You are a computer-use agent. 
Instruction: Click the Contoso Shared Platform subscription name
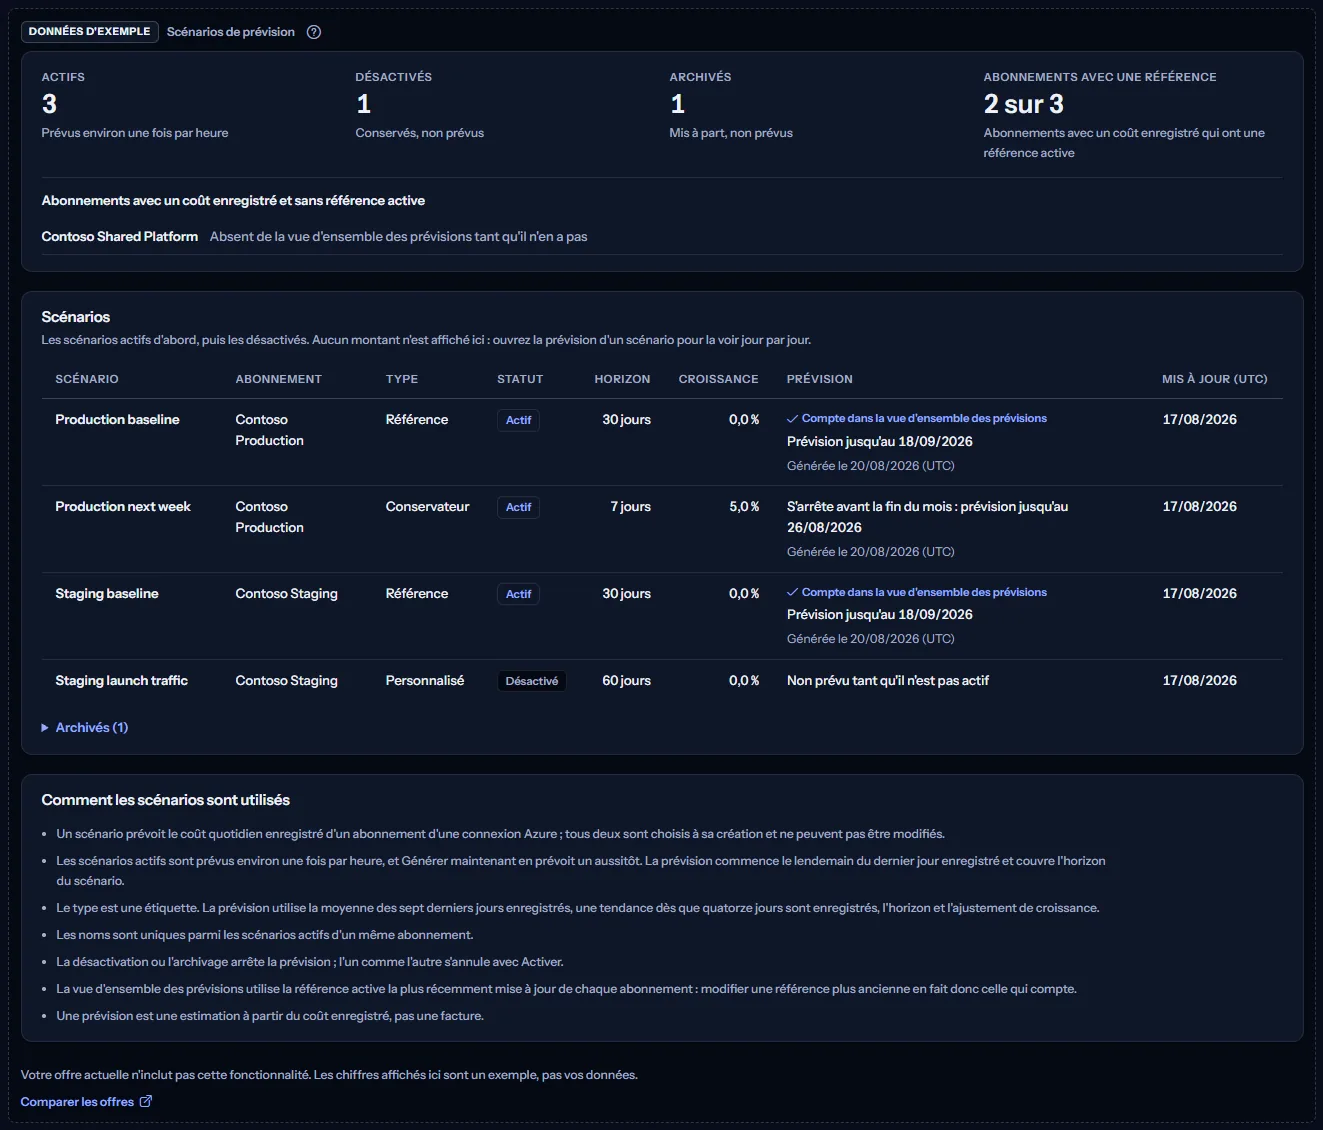point(120,237)
